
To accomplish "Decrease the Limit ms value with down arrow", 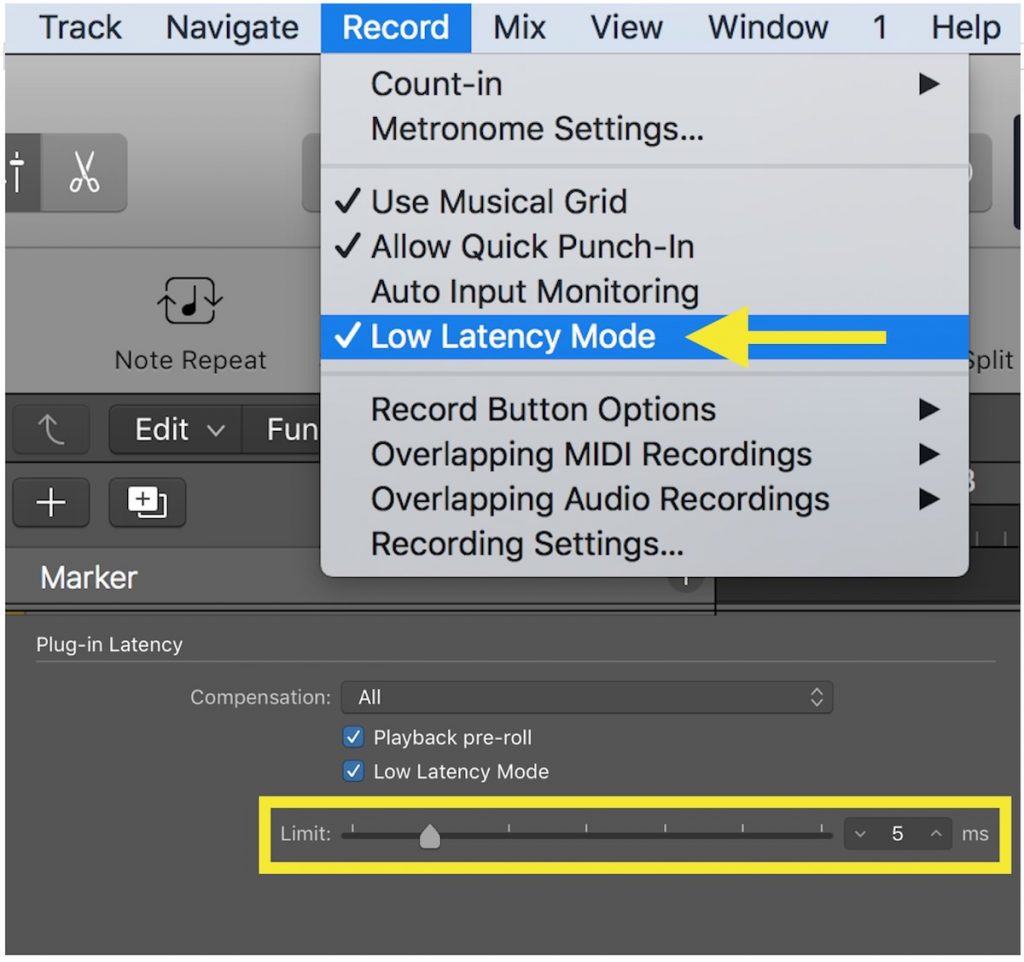I will click(x=860, y=834).
